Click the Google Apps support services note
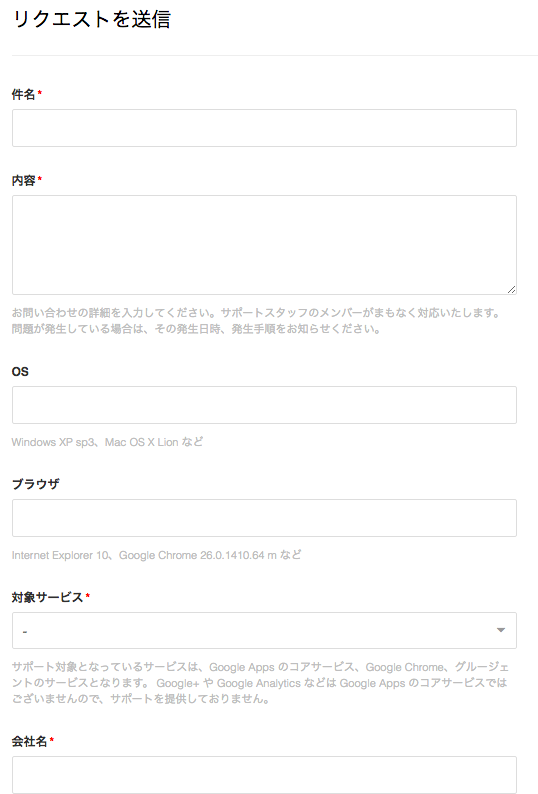The image size is (538, 794). point(260,683)
